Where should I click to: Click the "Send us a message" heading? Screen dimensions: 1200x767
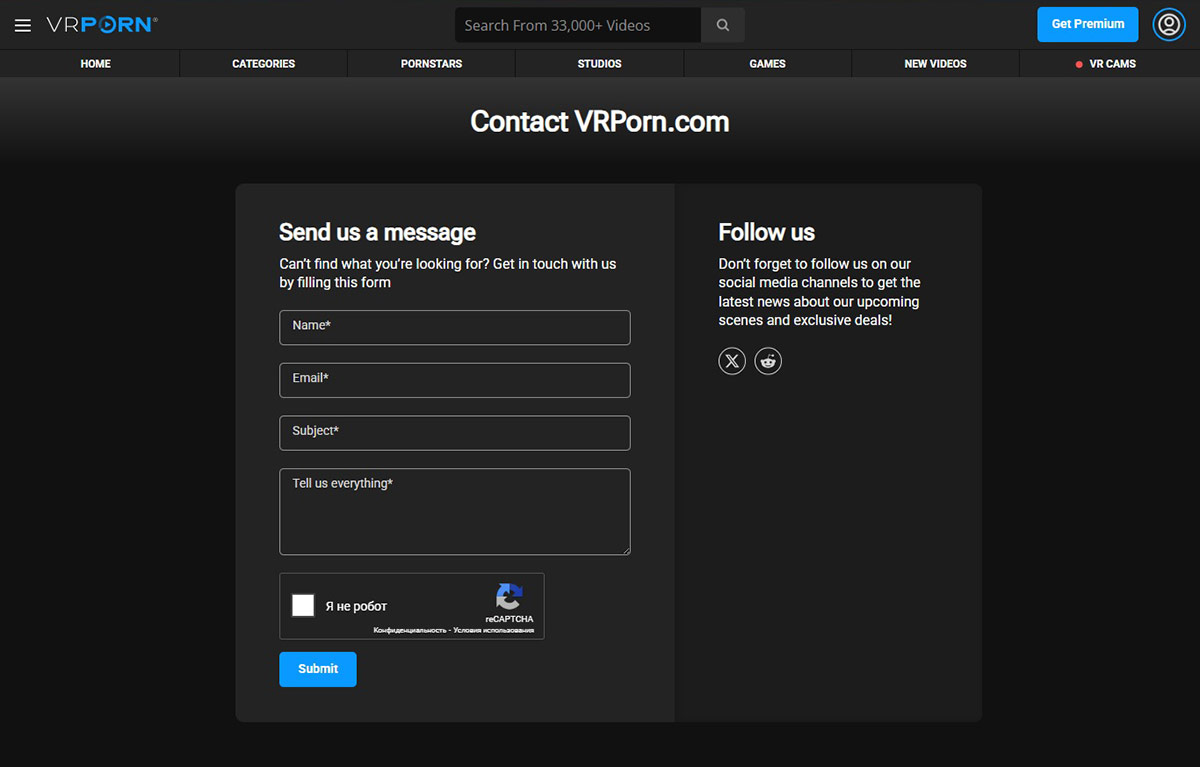(x=377, y=233)
